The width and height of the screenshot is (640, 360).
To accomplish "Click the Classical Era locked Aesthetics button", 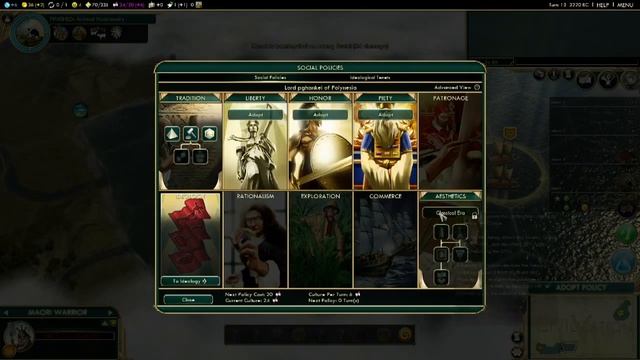I will 450,213.
